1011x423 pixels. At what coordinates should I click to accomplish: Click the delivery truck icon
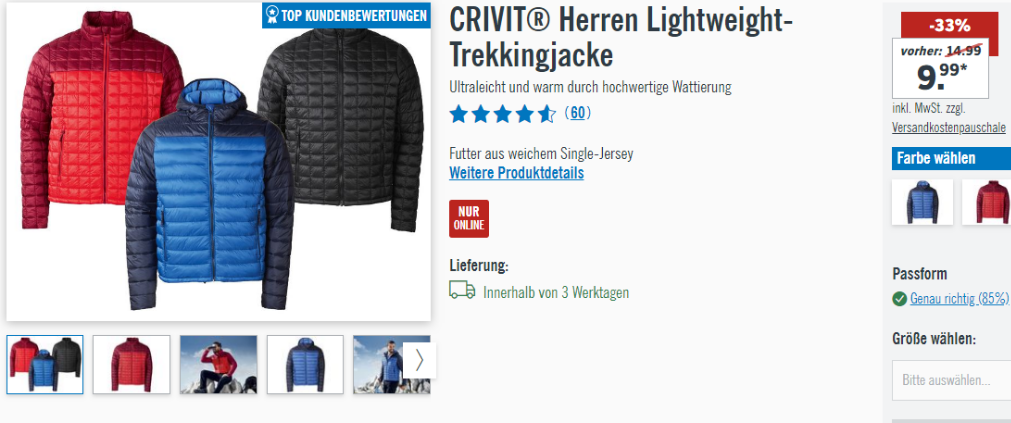(x=462, y=291)
